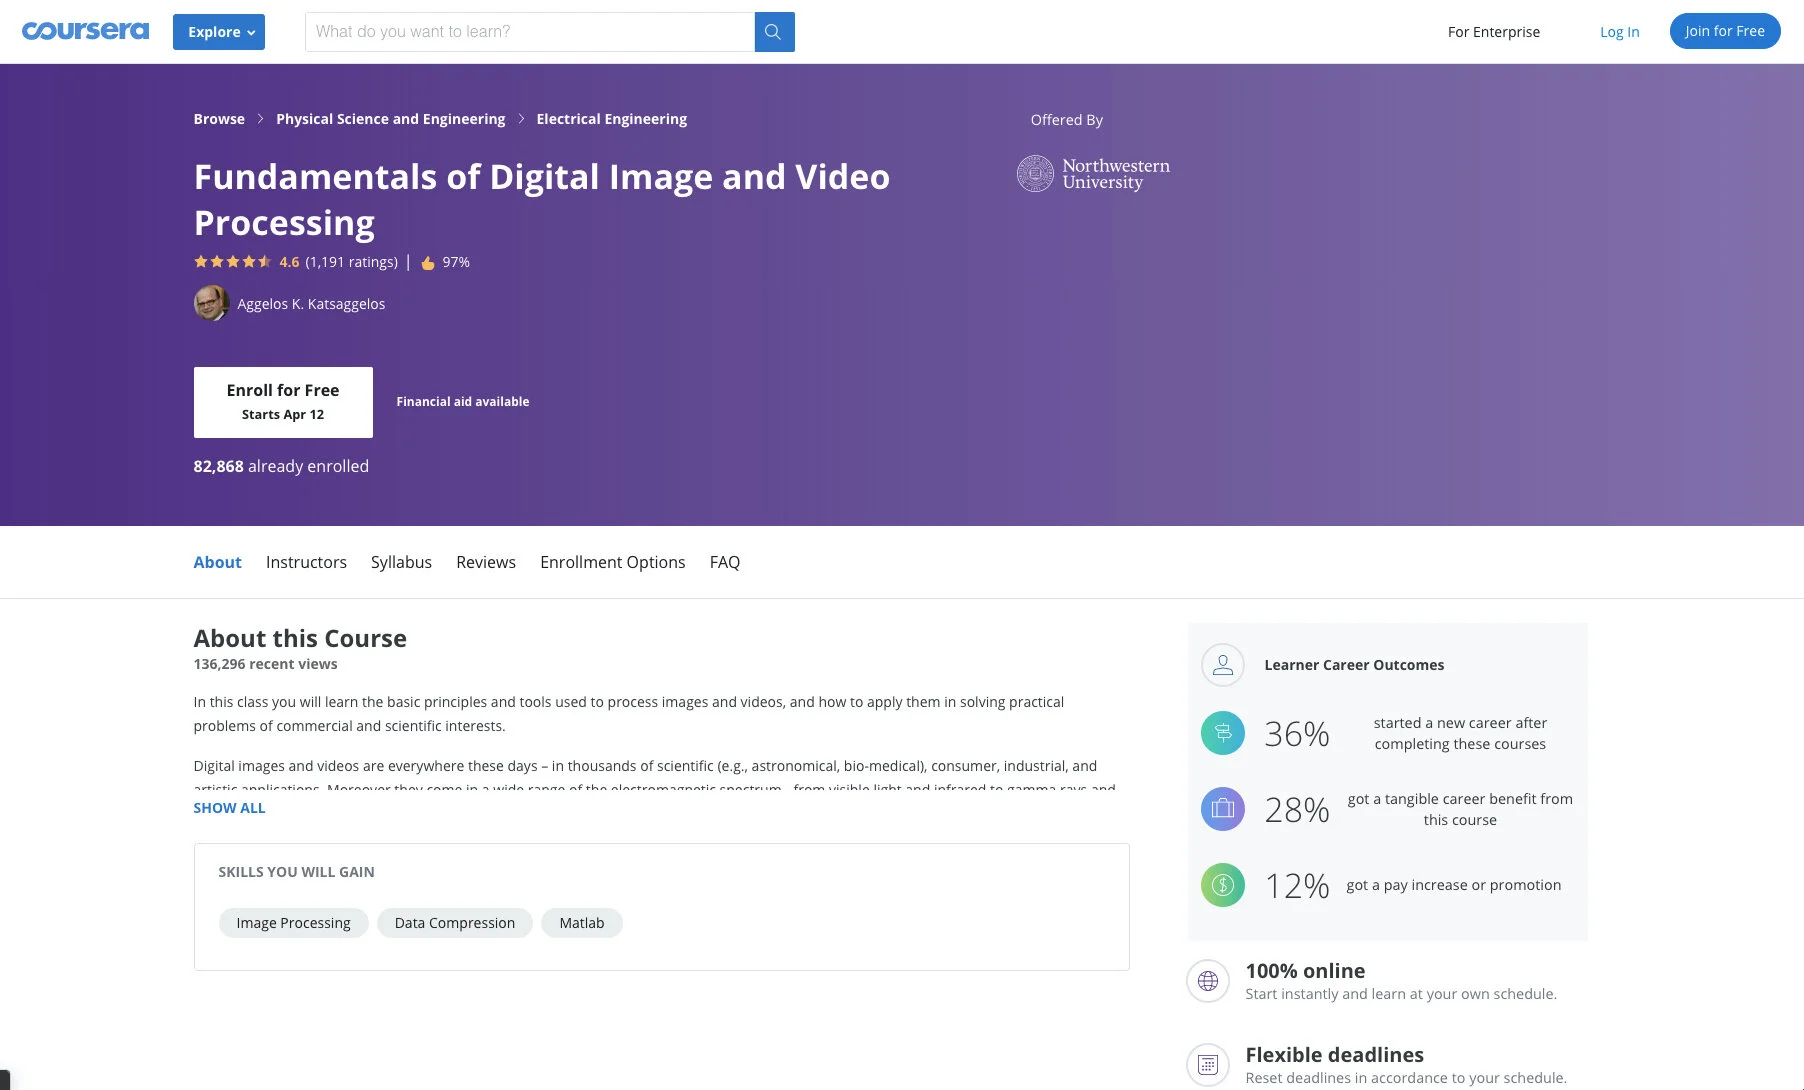
Task: Click the signpost icon beside 36%
Action: pyautogui.click(x=1223, y=733)
